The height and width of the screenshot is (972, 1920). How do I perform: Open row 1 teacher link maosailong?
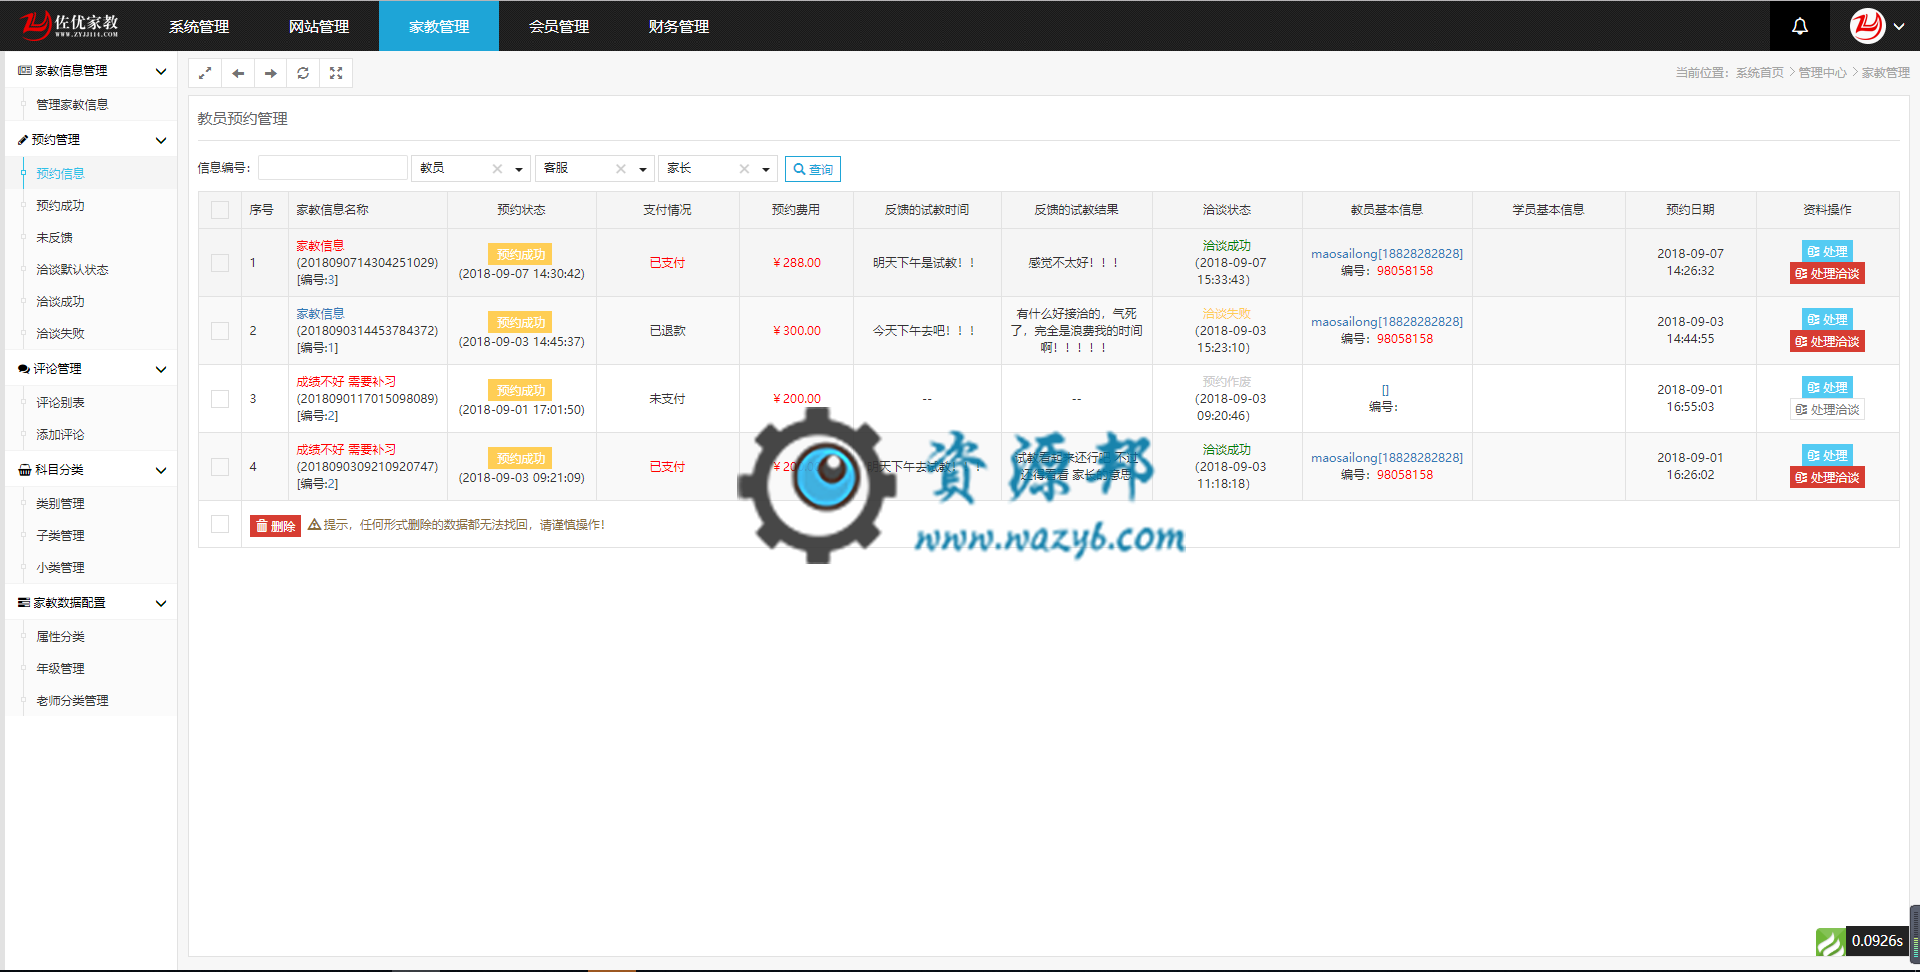tap(1387, 254)
